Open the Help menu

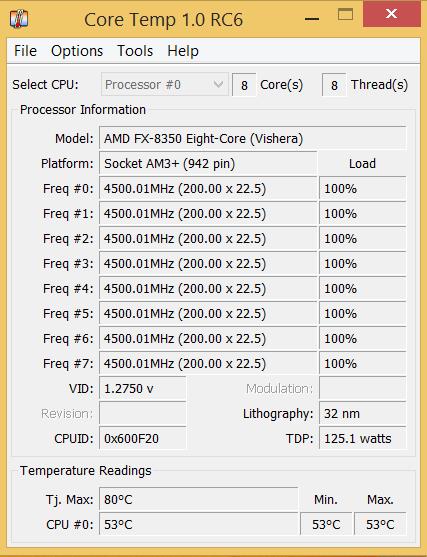point(183,51)
